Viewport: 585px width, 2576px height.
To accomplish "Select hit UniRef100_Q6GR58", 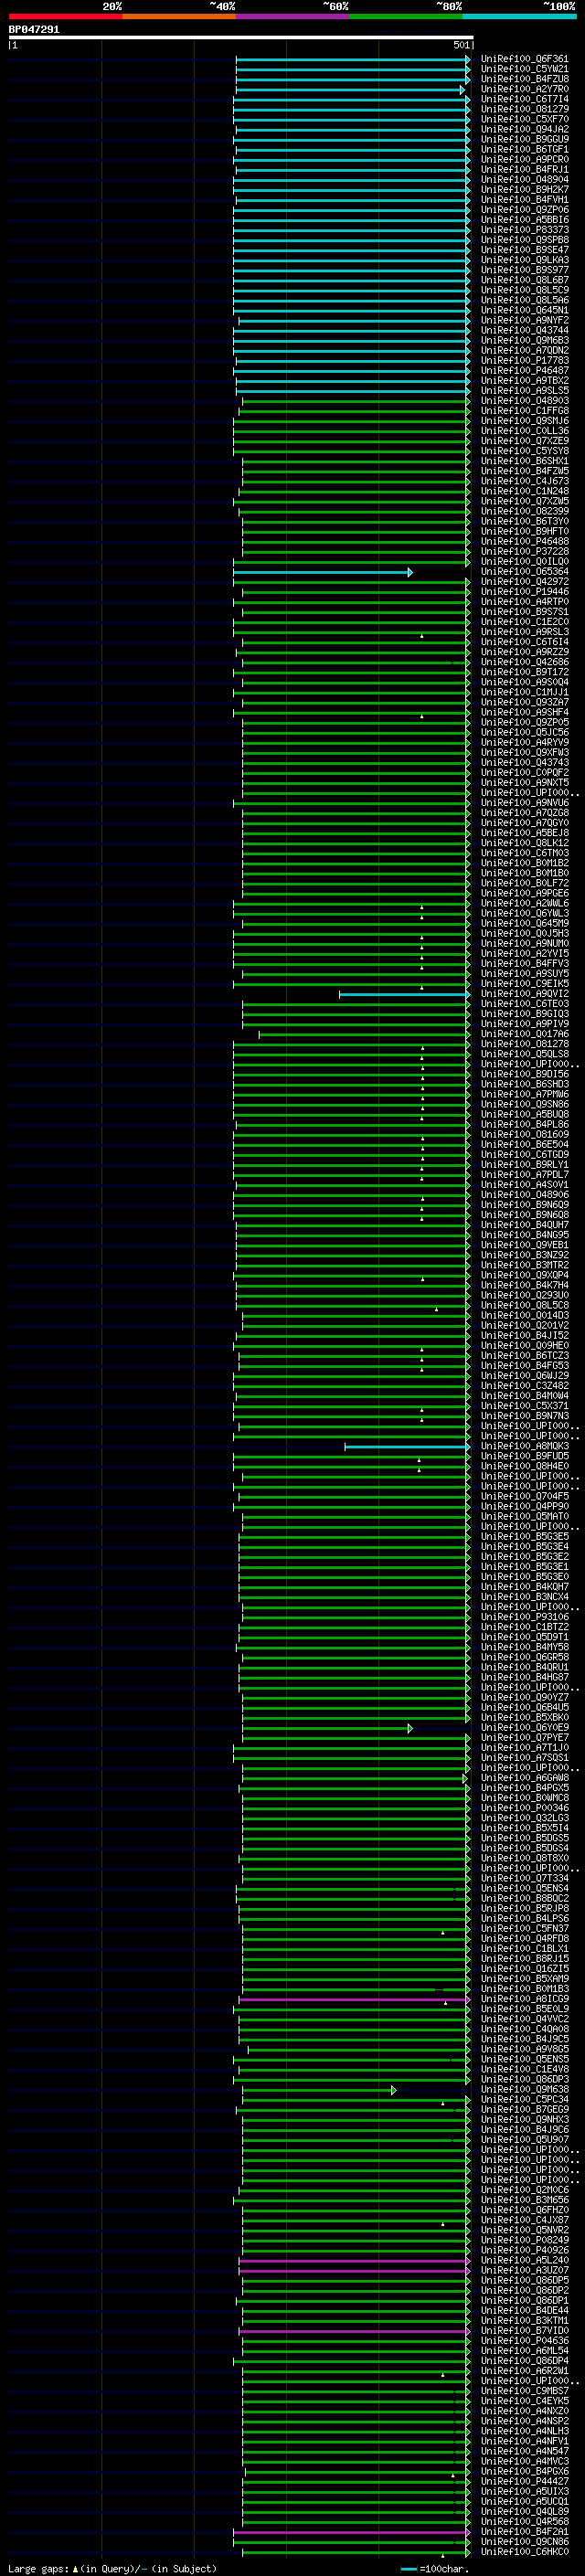I will pos(524,1657).
